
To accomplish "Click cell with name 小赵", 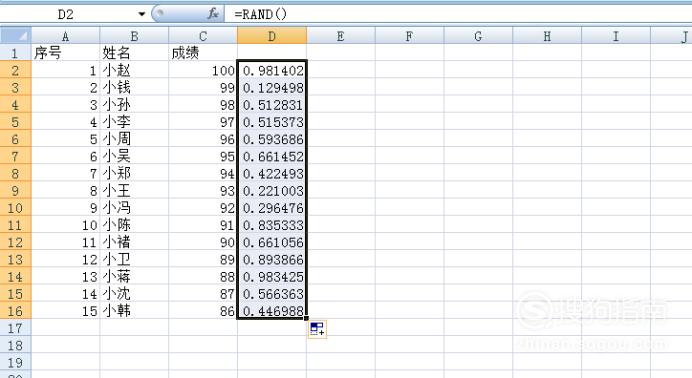I will [134, 70].
